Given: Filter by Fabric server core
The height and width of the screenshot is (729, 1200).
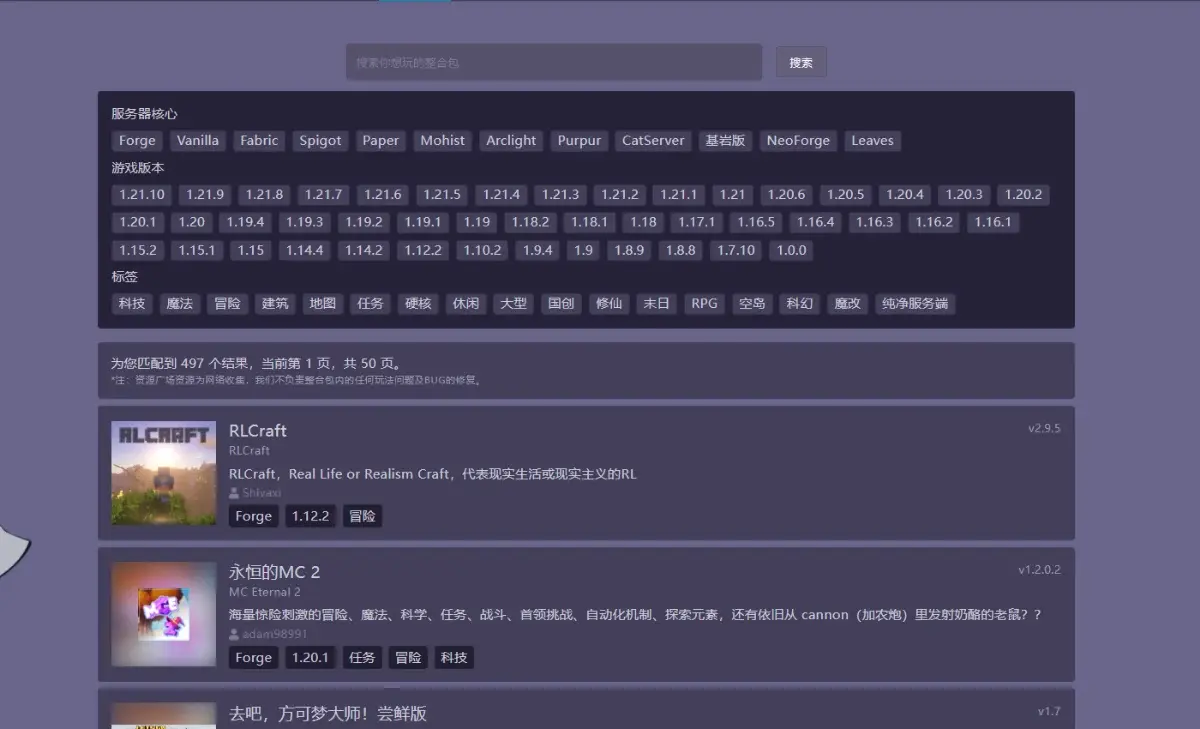Looking at the screenshot, I should (259, 141).
